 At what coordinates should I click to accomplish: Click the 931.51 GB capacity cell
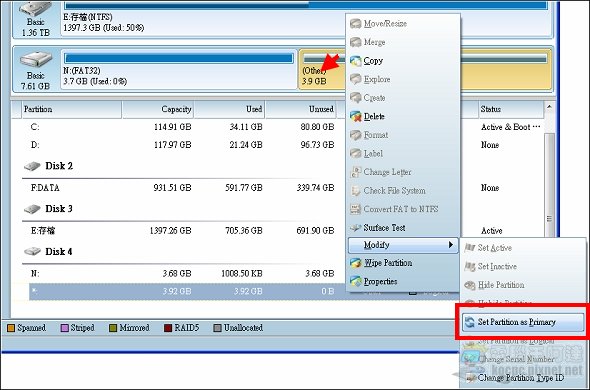click(172, 188)
